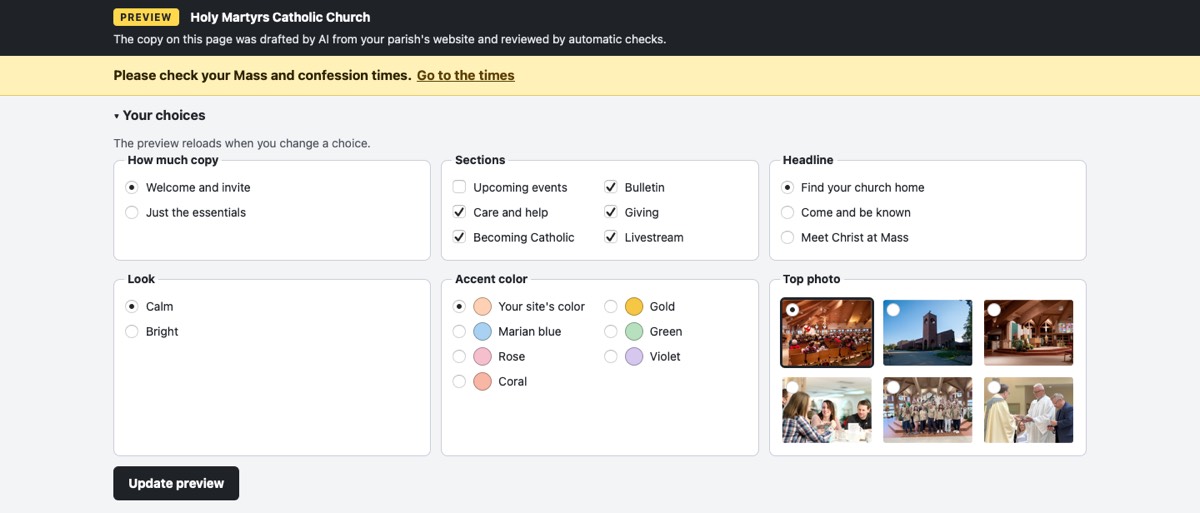Choose the Green accent color swatch
This screenshot has width=1200, height=513.
(634, 331)
